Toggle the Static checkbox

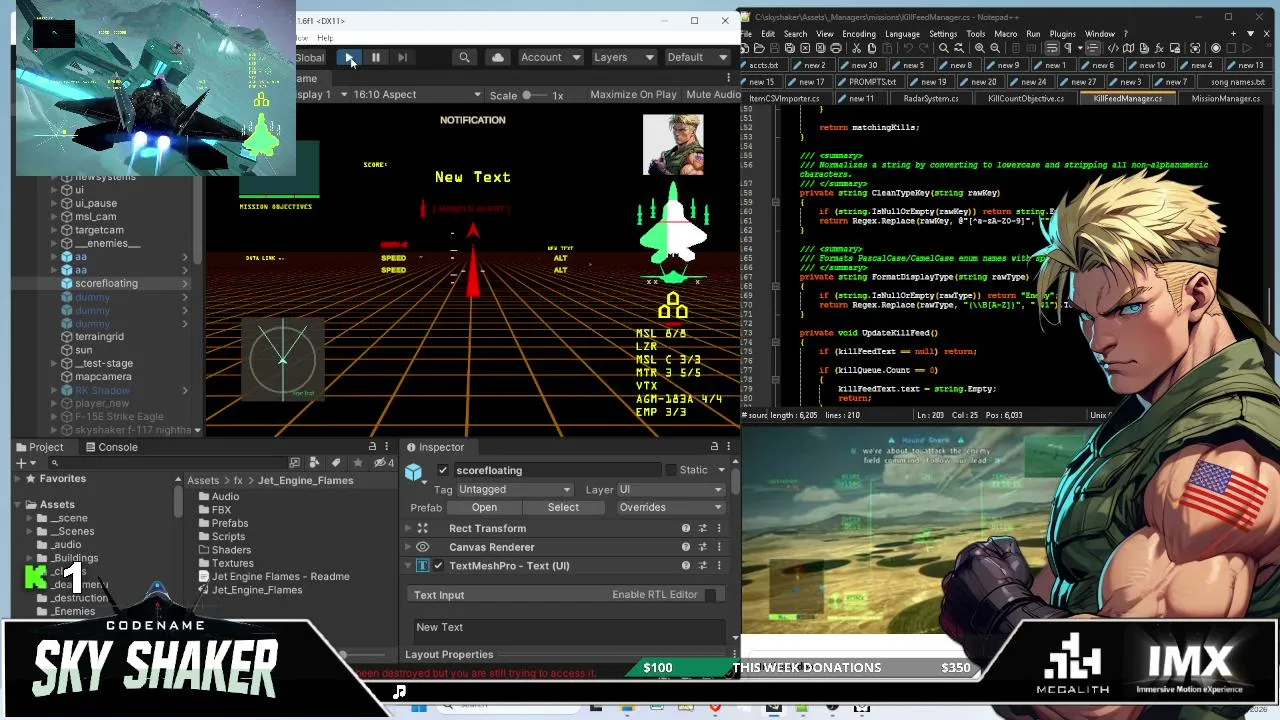[669, 470]
